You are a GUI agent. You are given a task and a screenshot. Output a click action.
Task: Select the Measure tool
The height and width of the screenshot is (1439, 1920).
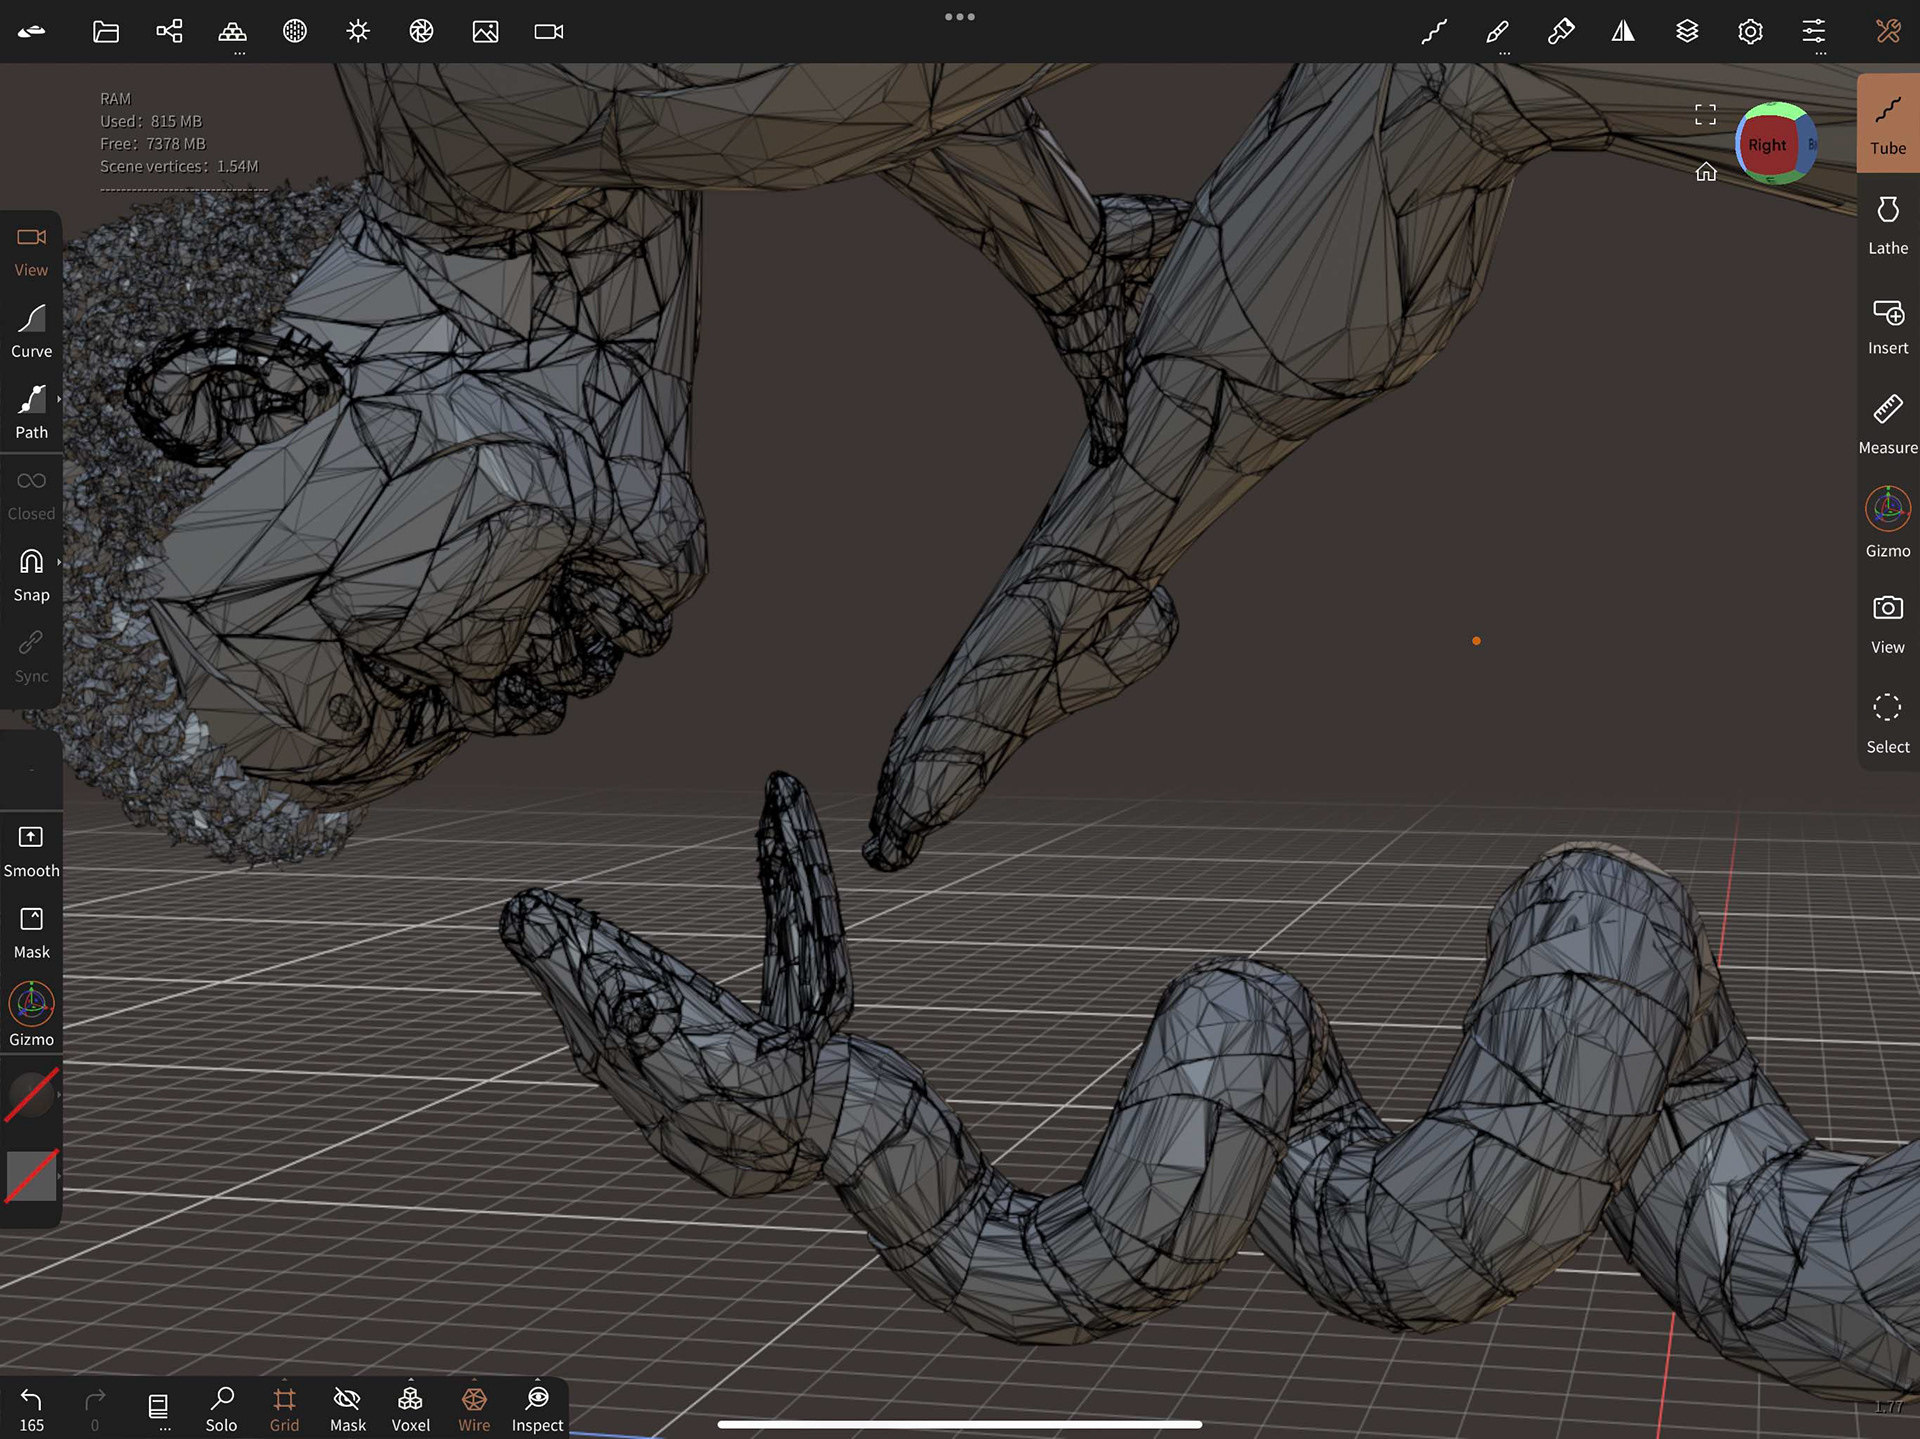pos(1887,423)
